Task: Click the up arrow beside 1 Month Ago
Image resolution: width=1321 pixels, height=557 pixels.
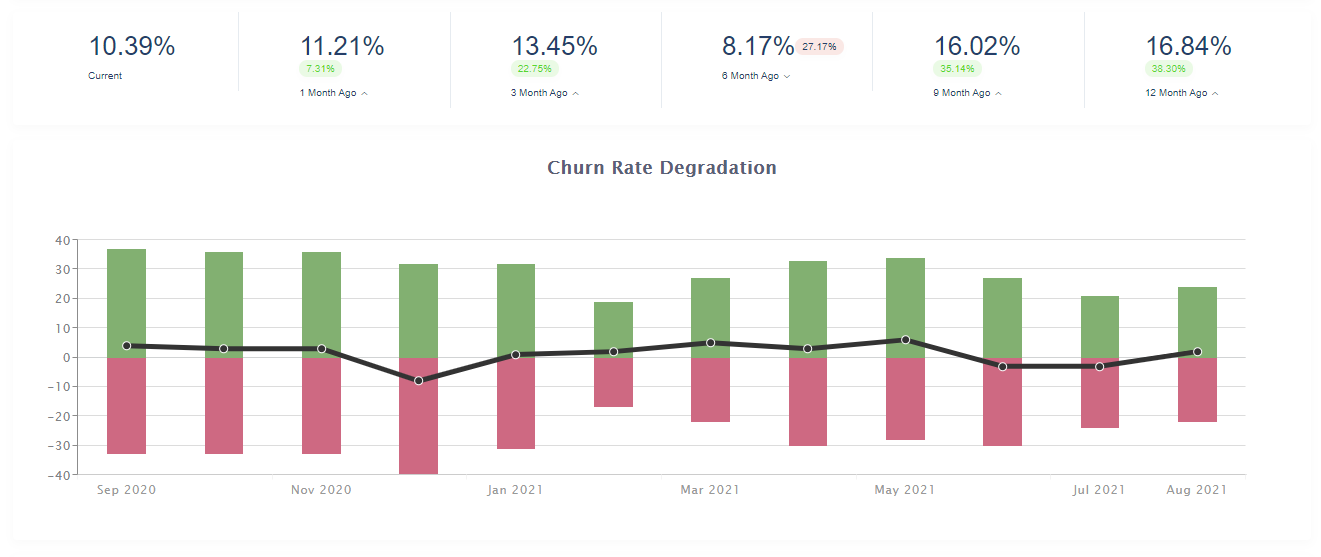Action: (364, 93)
